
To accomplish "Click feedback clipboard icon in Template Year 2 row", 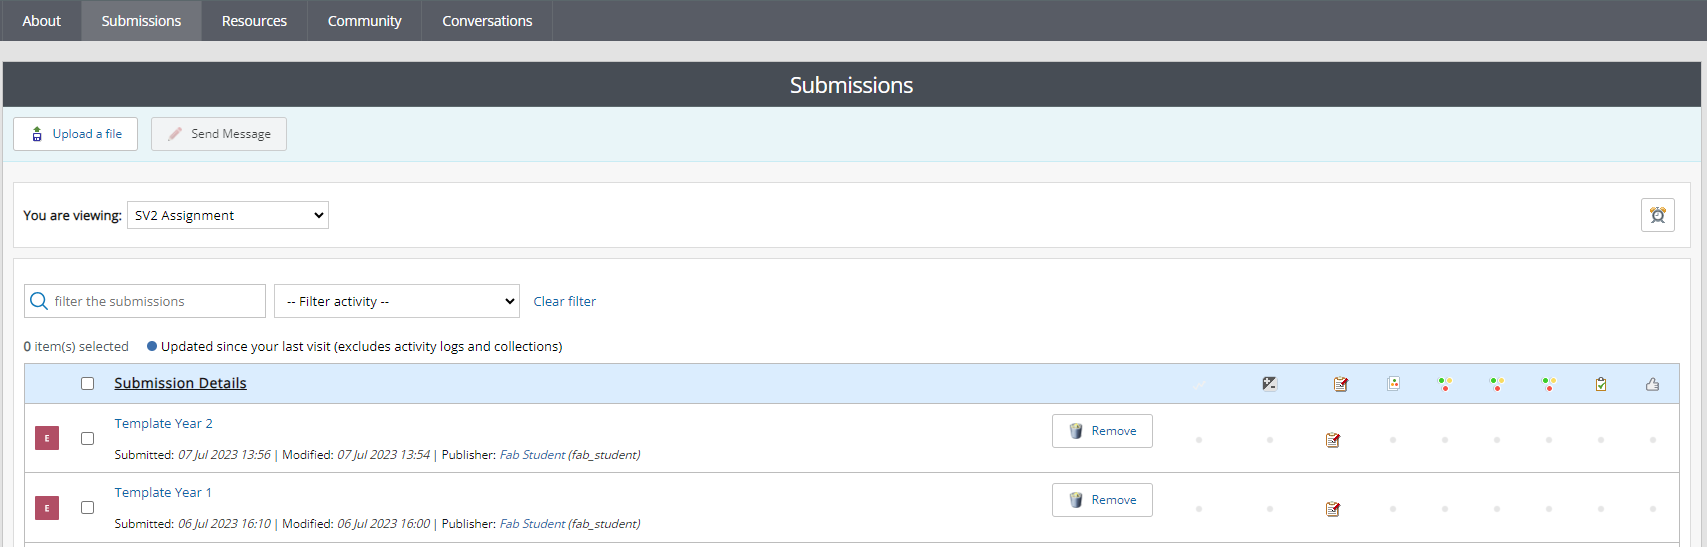I will pos(1333,440).
